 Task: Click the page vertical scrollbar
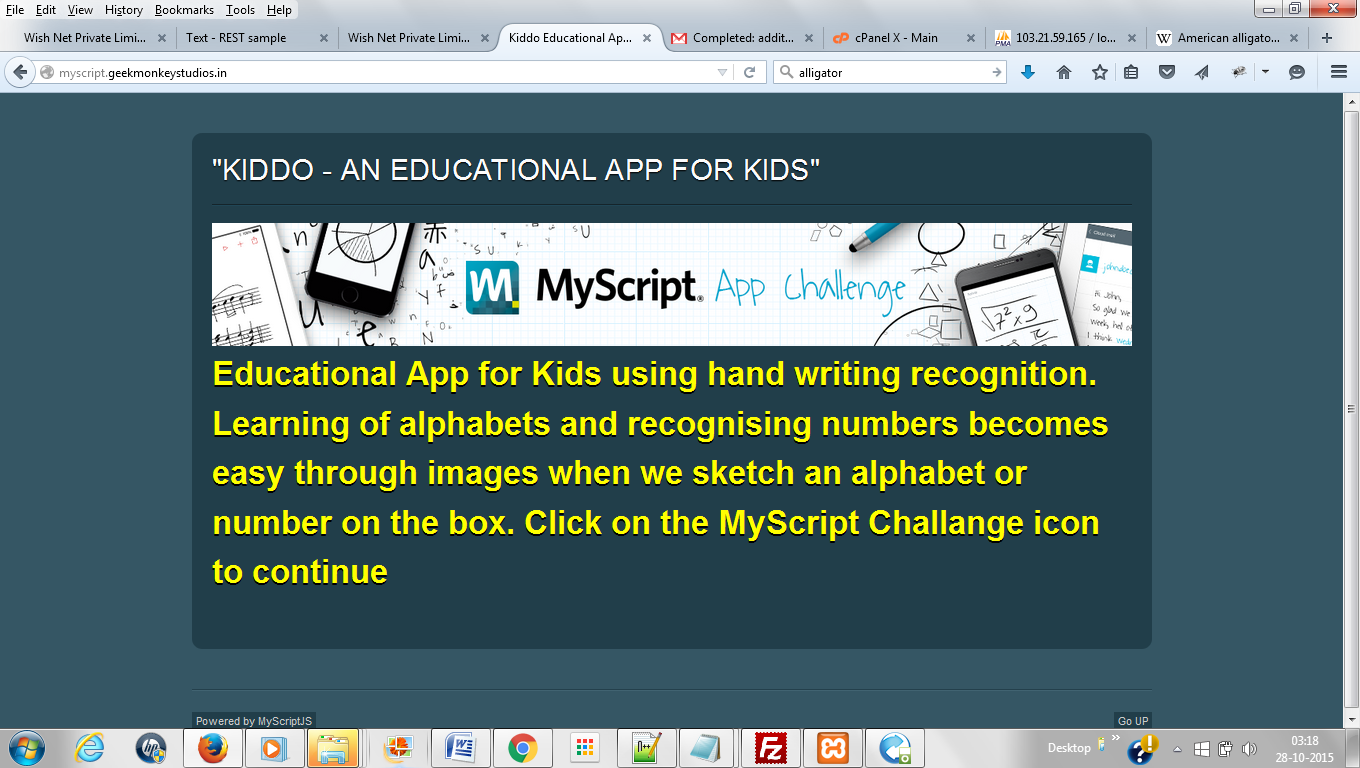click(1351, 408)
